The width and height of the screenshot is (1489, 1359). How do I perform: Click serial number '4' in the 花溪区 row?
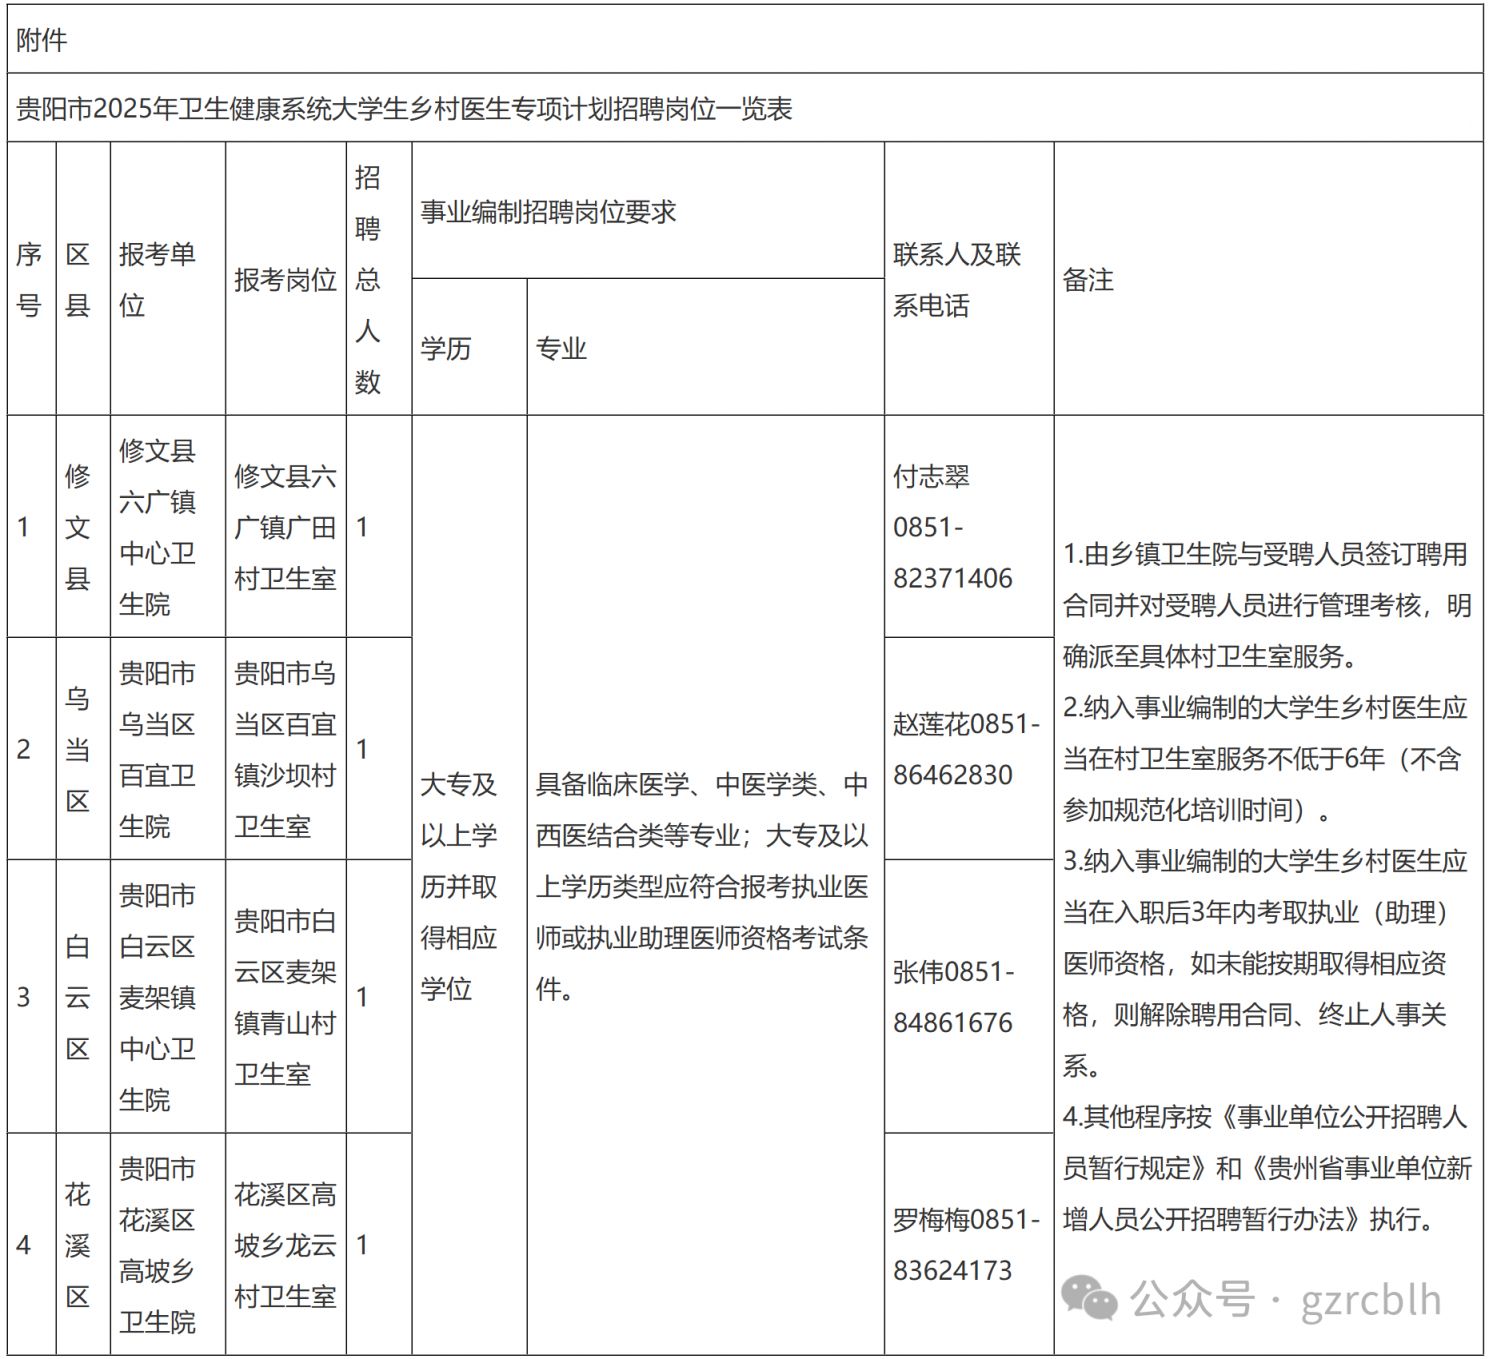(24, 1245)
